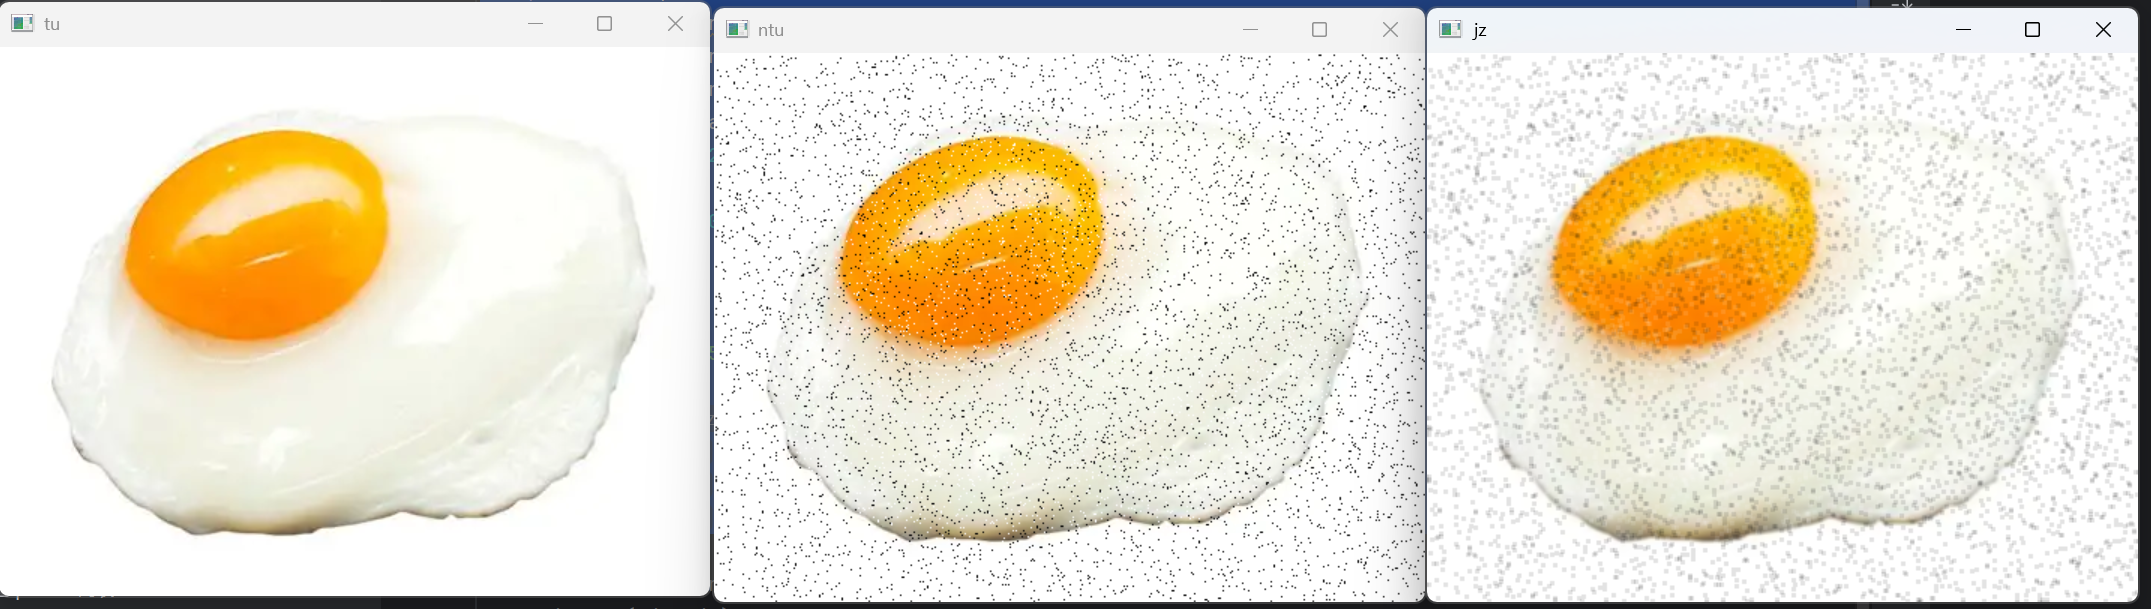The image size is (2151, 609).
Task: Minimize the ntu window
Action: pyautogui.click(x=1250, y=29)
